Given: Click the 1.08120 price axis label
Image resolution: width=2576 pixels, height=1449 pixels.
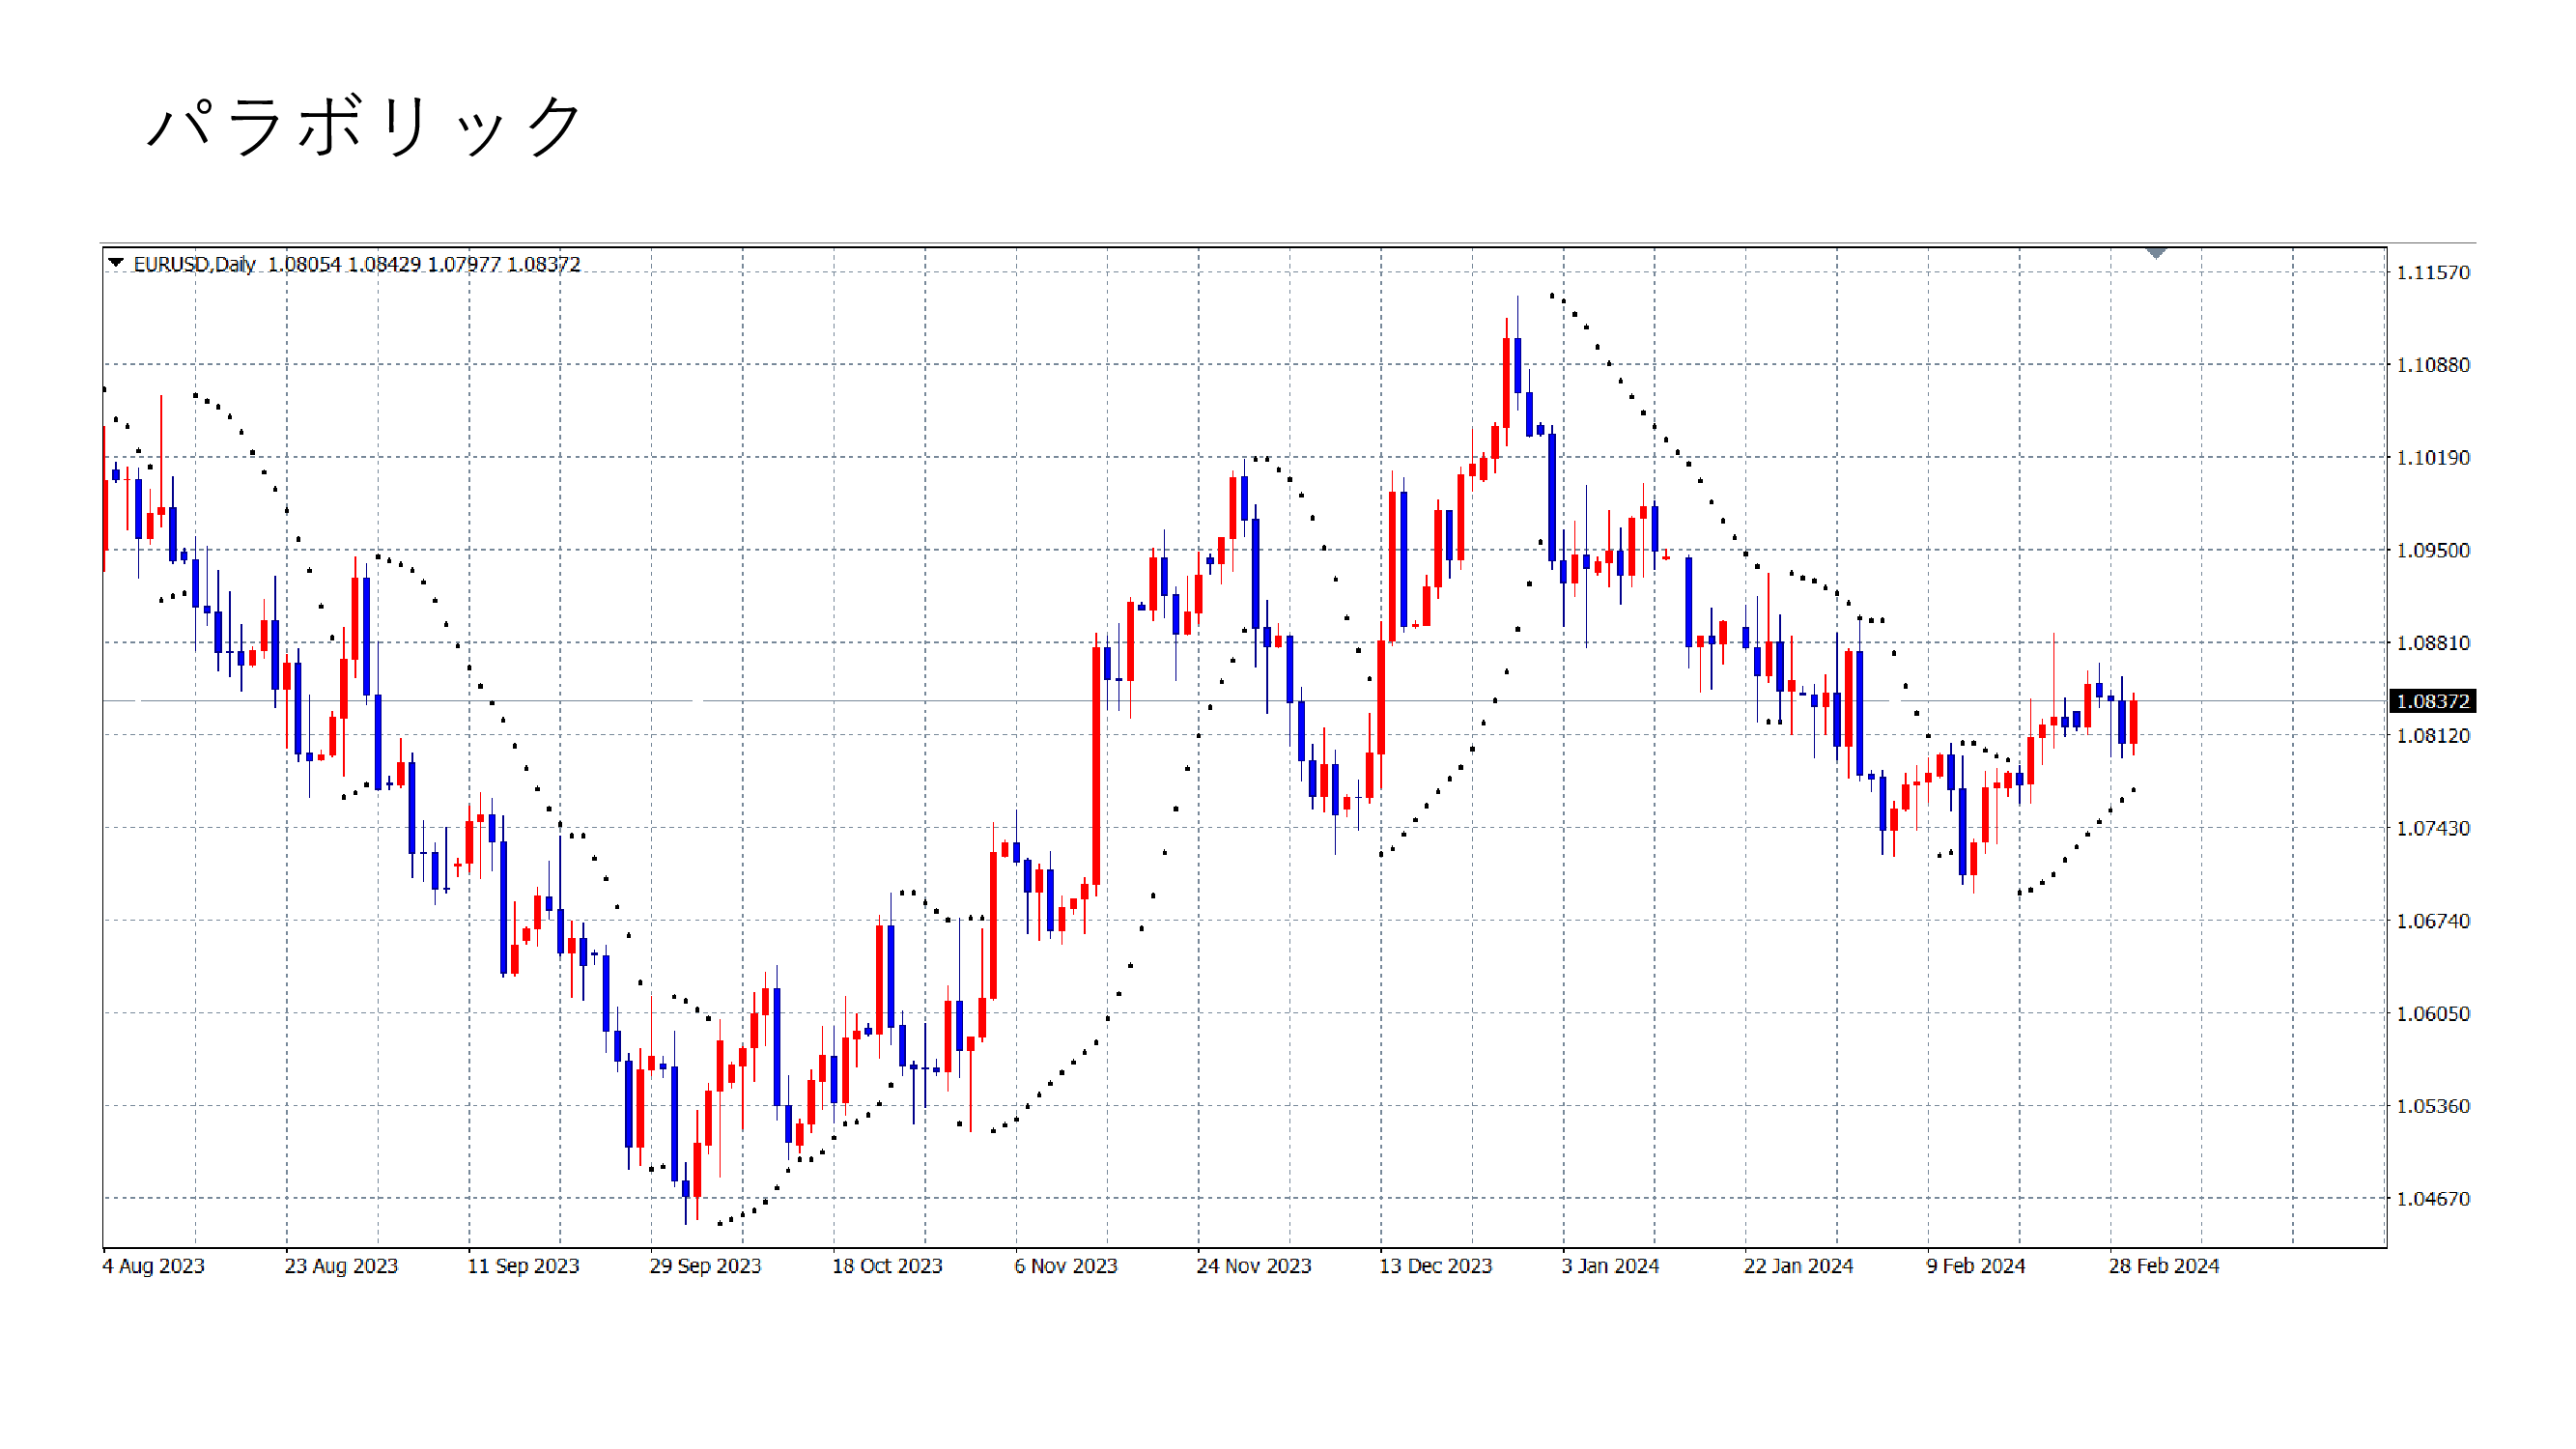Looking at the screenshot, I should click(x=2433, y=736).
